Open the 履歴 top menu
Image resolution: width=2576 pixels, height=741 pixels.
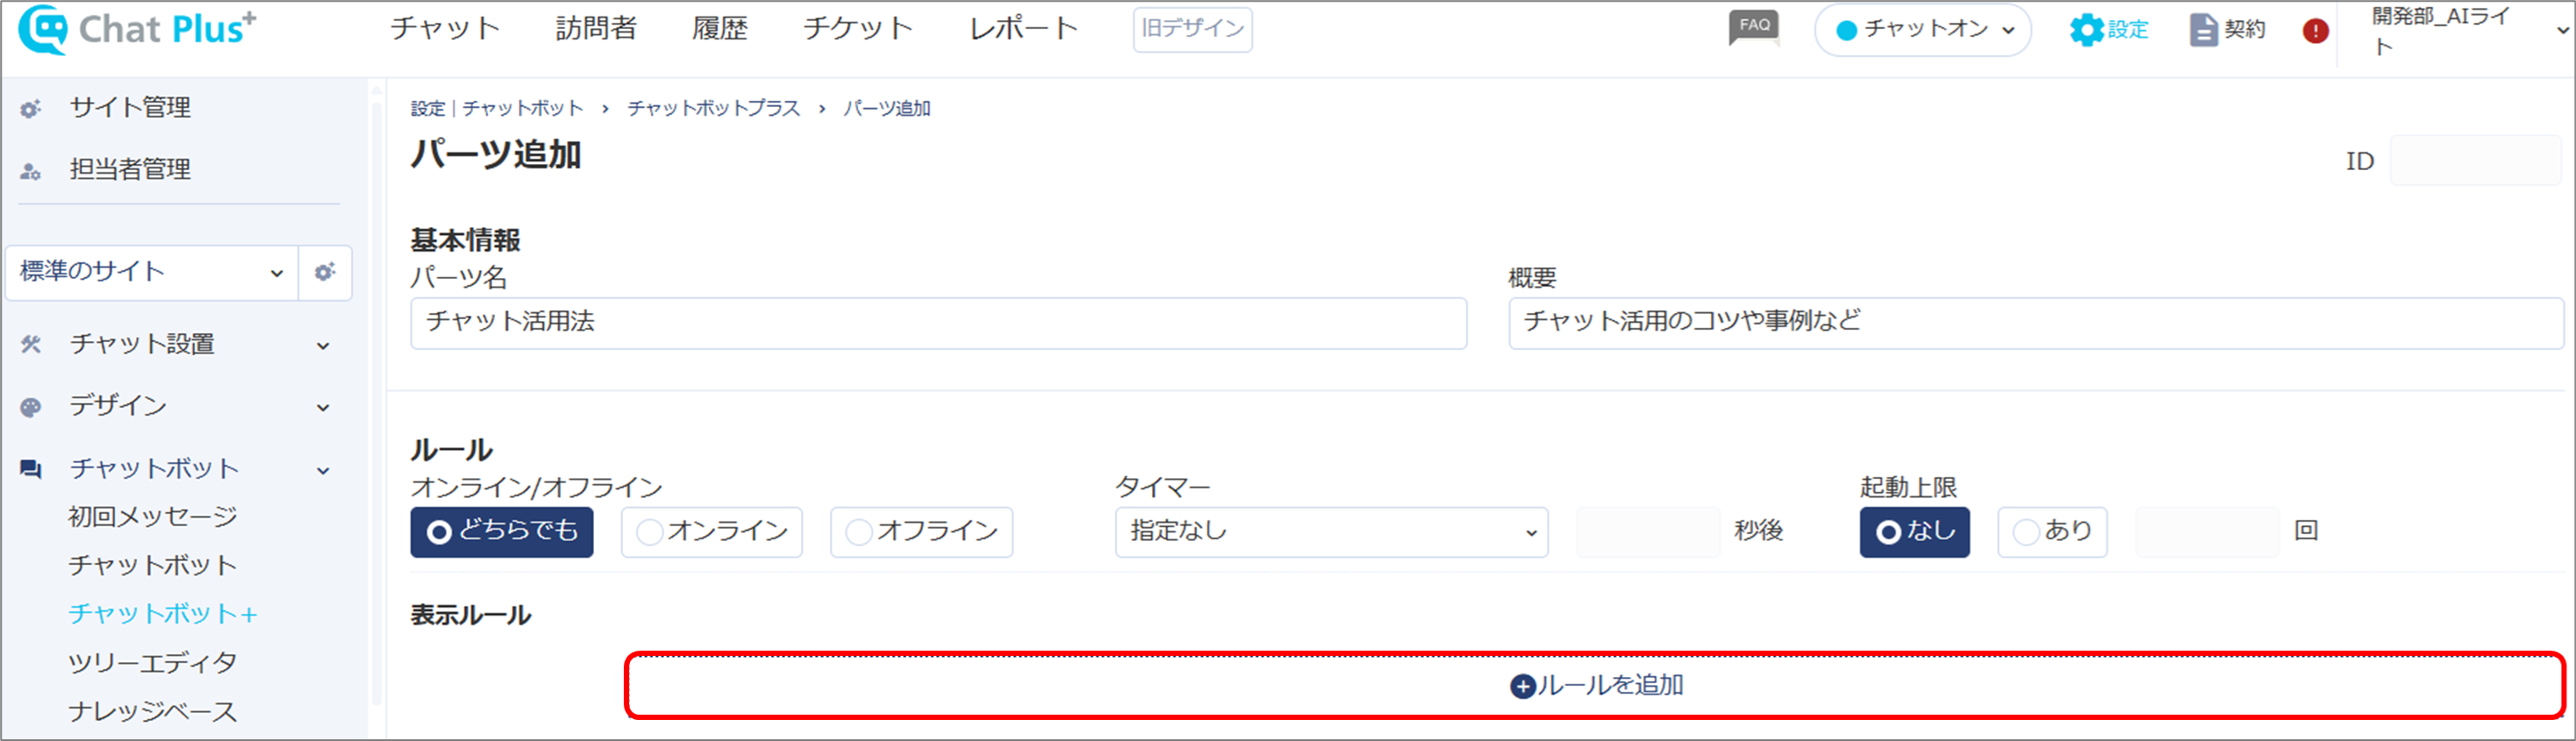click(720, 28)
